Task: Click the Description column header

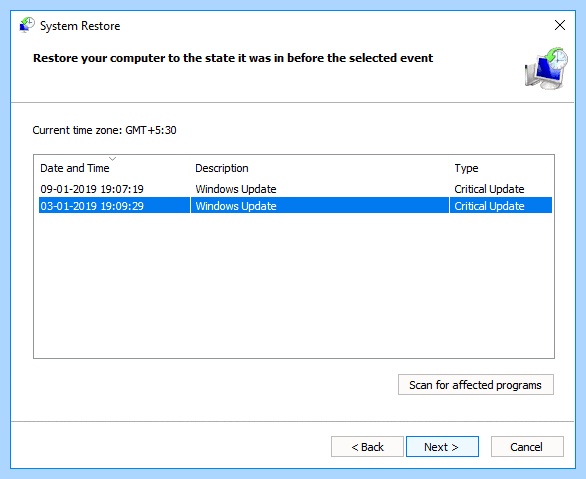Action: coord(222,168)
